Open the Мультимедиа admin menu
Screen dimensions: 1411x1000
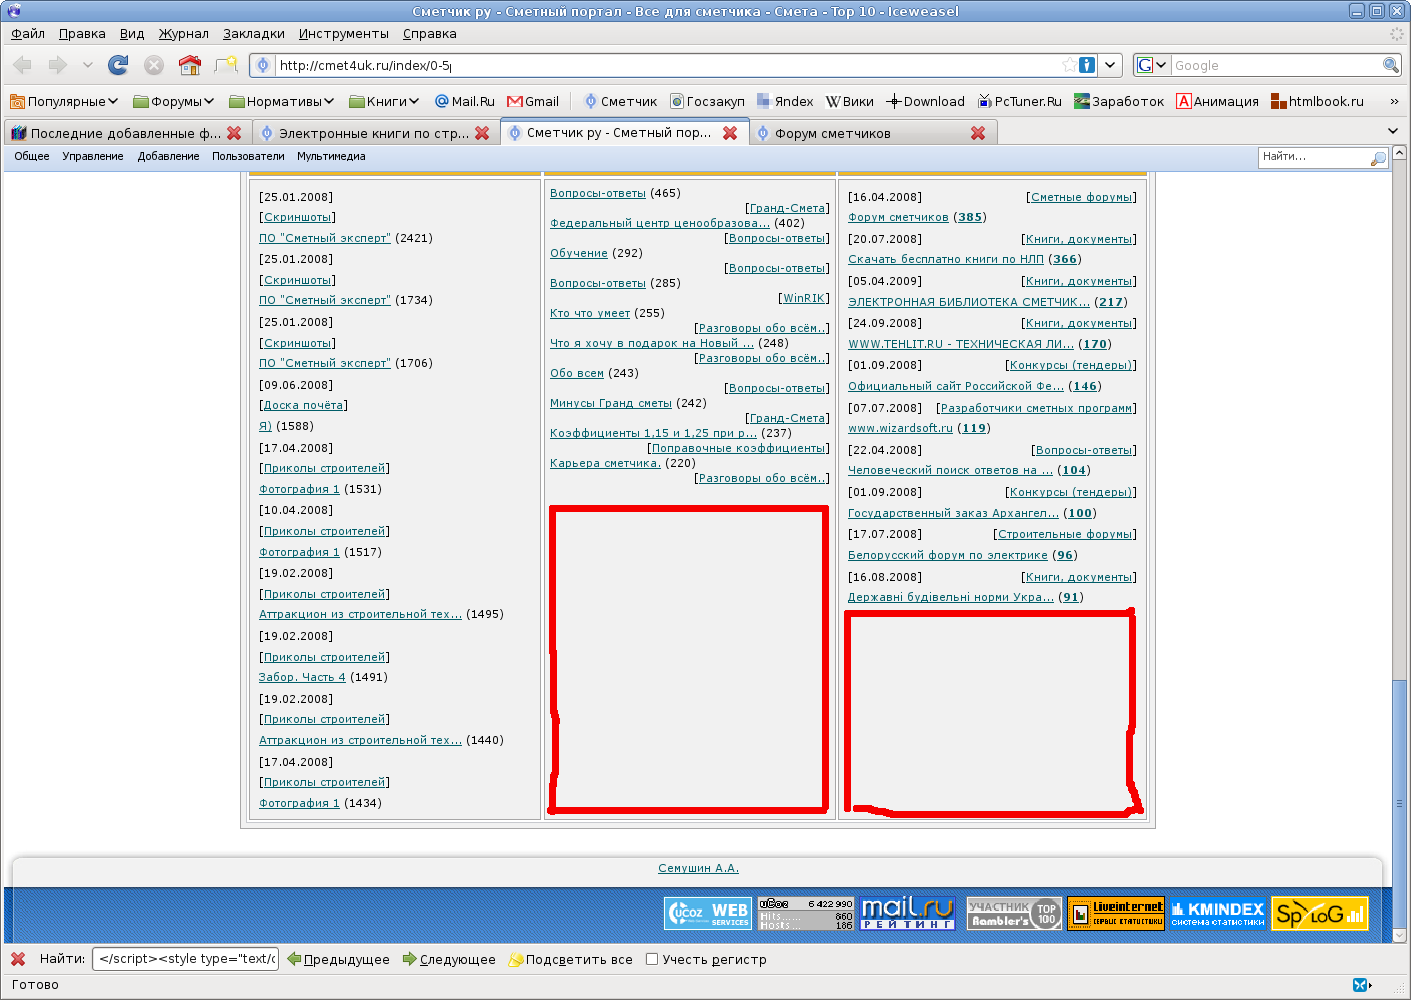click(x=331, y=156)
